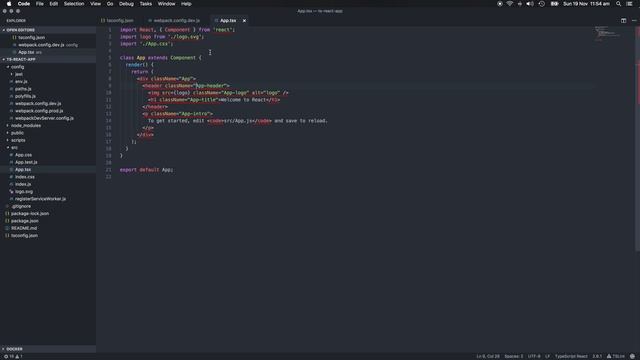The height and width of the screenshot is (360, 640).
Task: Open the Help menu
Action: pos(186,4)
